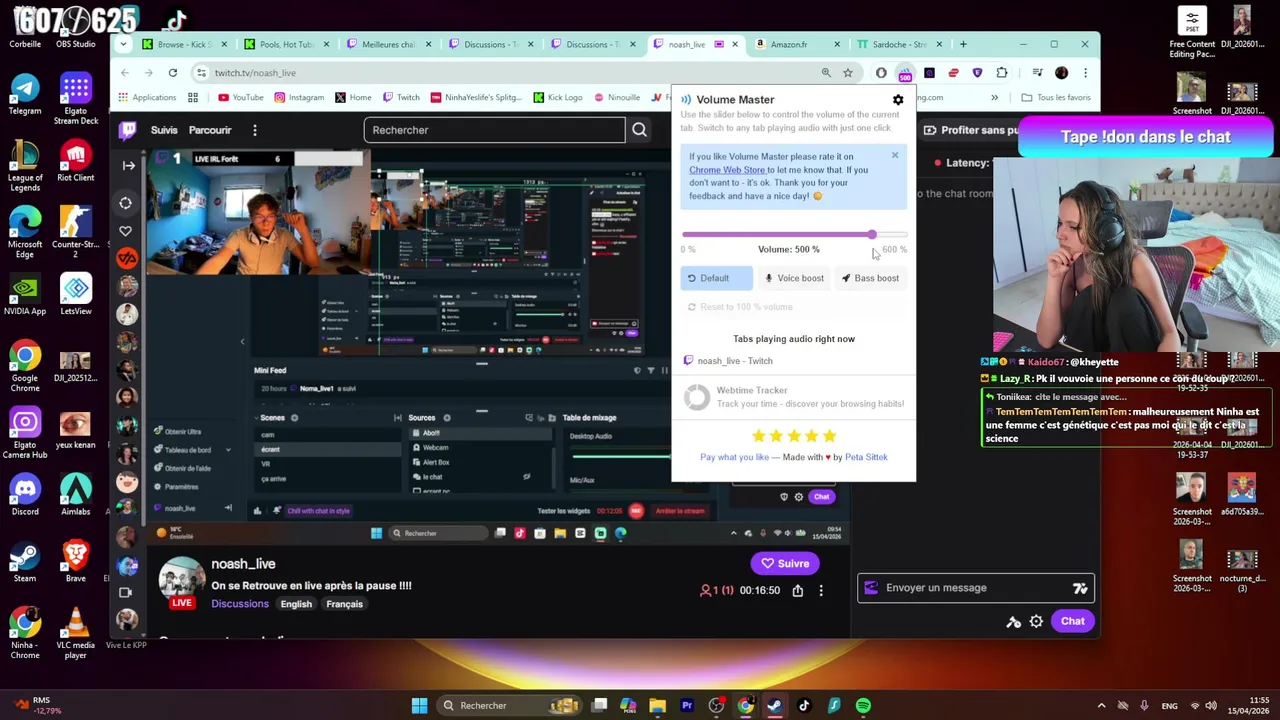Open stream options three-dot menu
Viewport: 1280px width, 720px height.
coord(821,591)
